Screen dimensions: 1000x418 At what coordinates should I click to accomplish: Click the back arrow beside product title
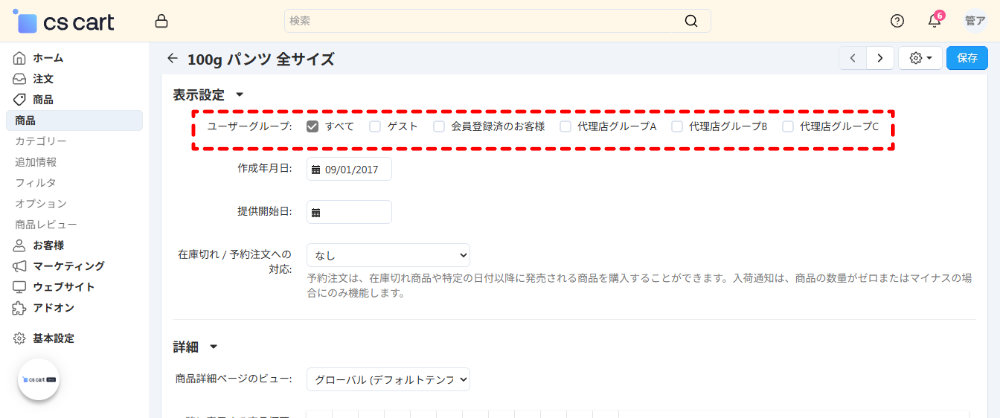tap(173, 59)
